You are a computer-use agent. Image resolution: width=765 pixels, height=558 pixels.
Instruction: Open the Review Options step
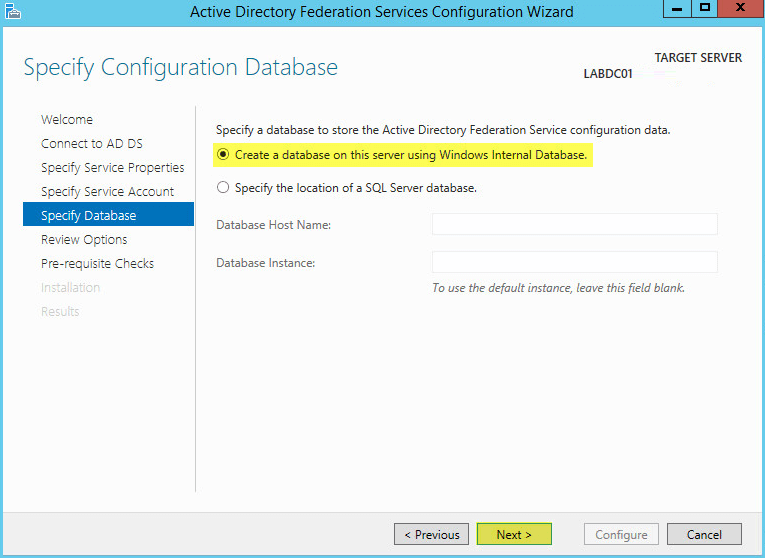click(84, 239)
